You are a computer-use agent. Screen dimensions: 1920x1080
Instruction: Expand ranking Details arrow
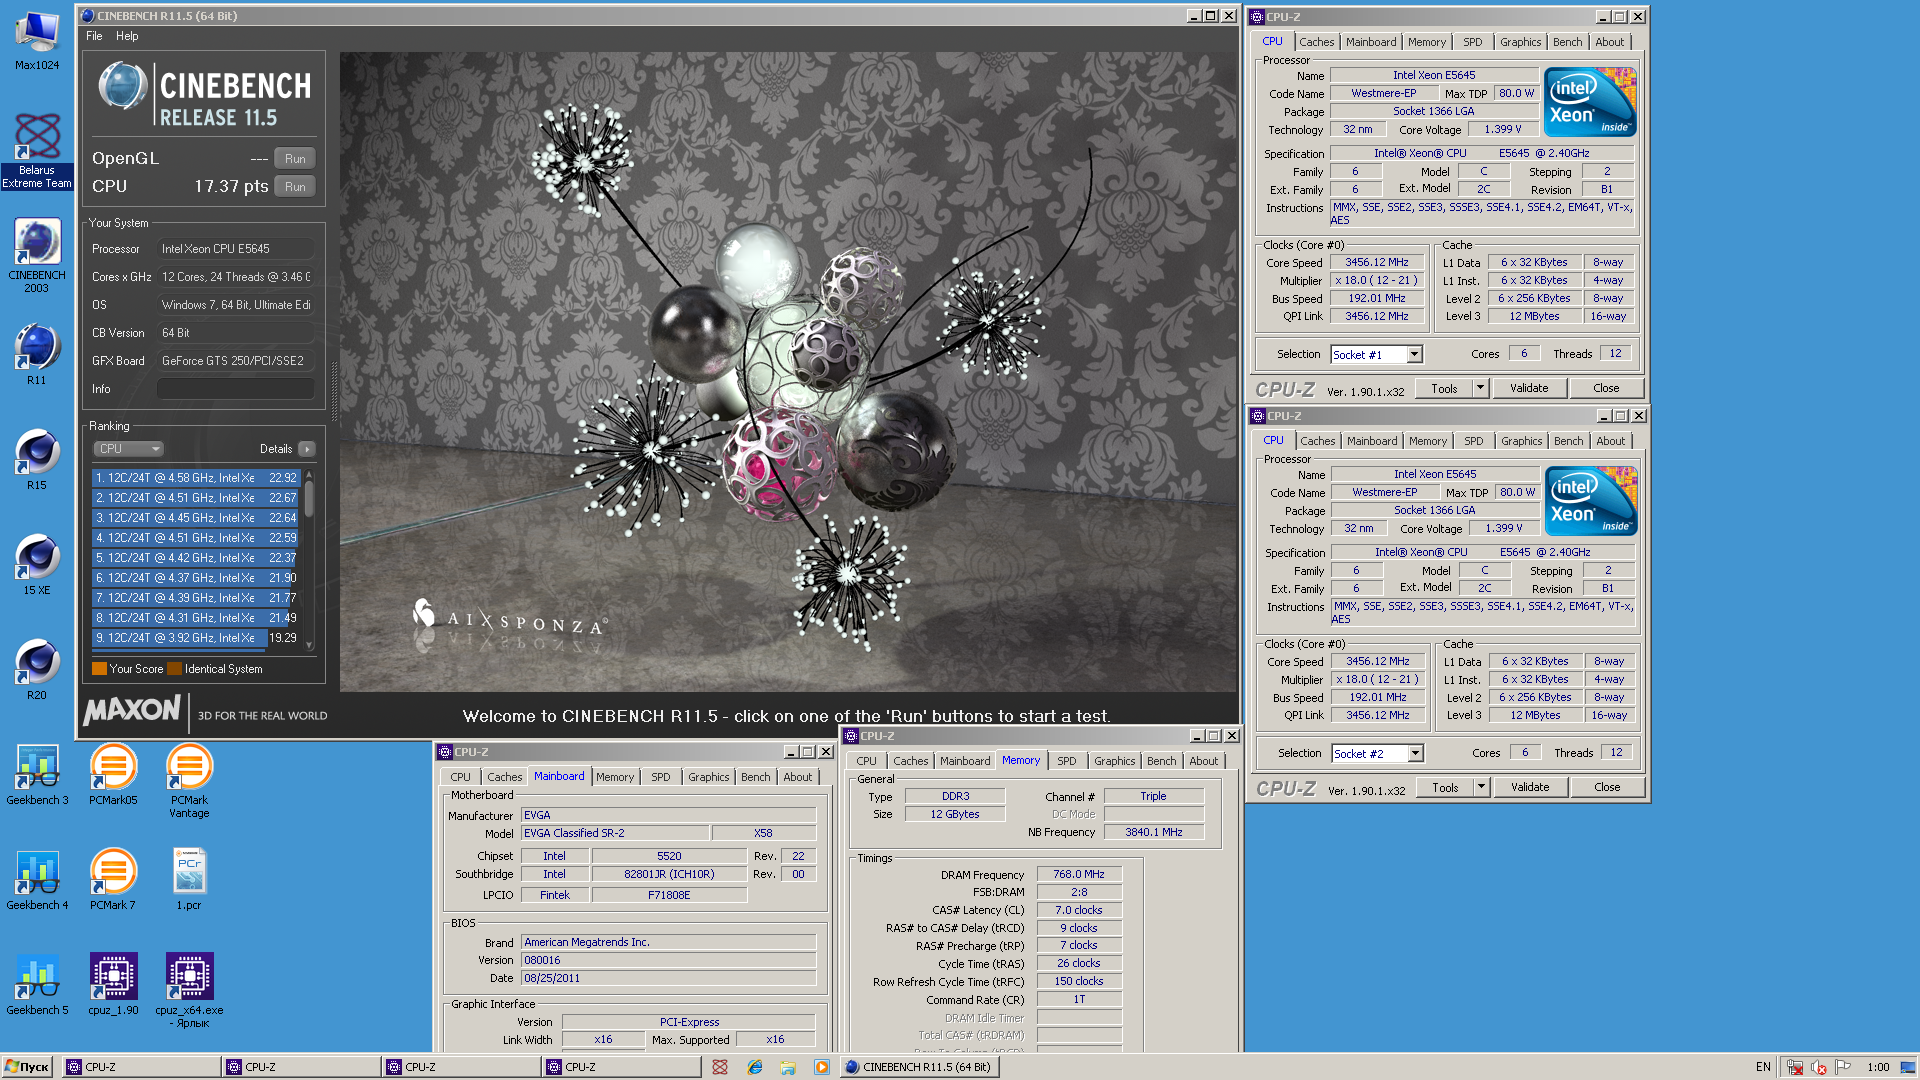tap(307, 449)
